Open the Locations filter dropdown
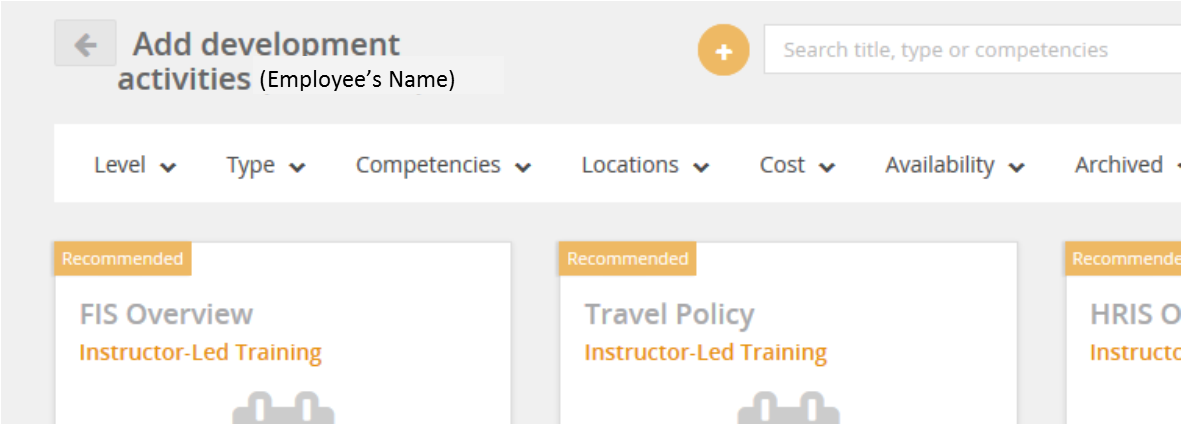This screenshot has height=425, width=1182. 645,165
